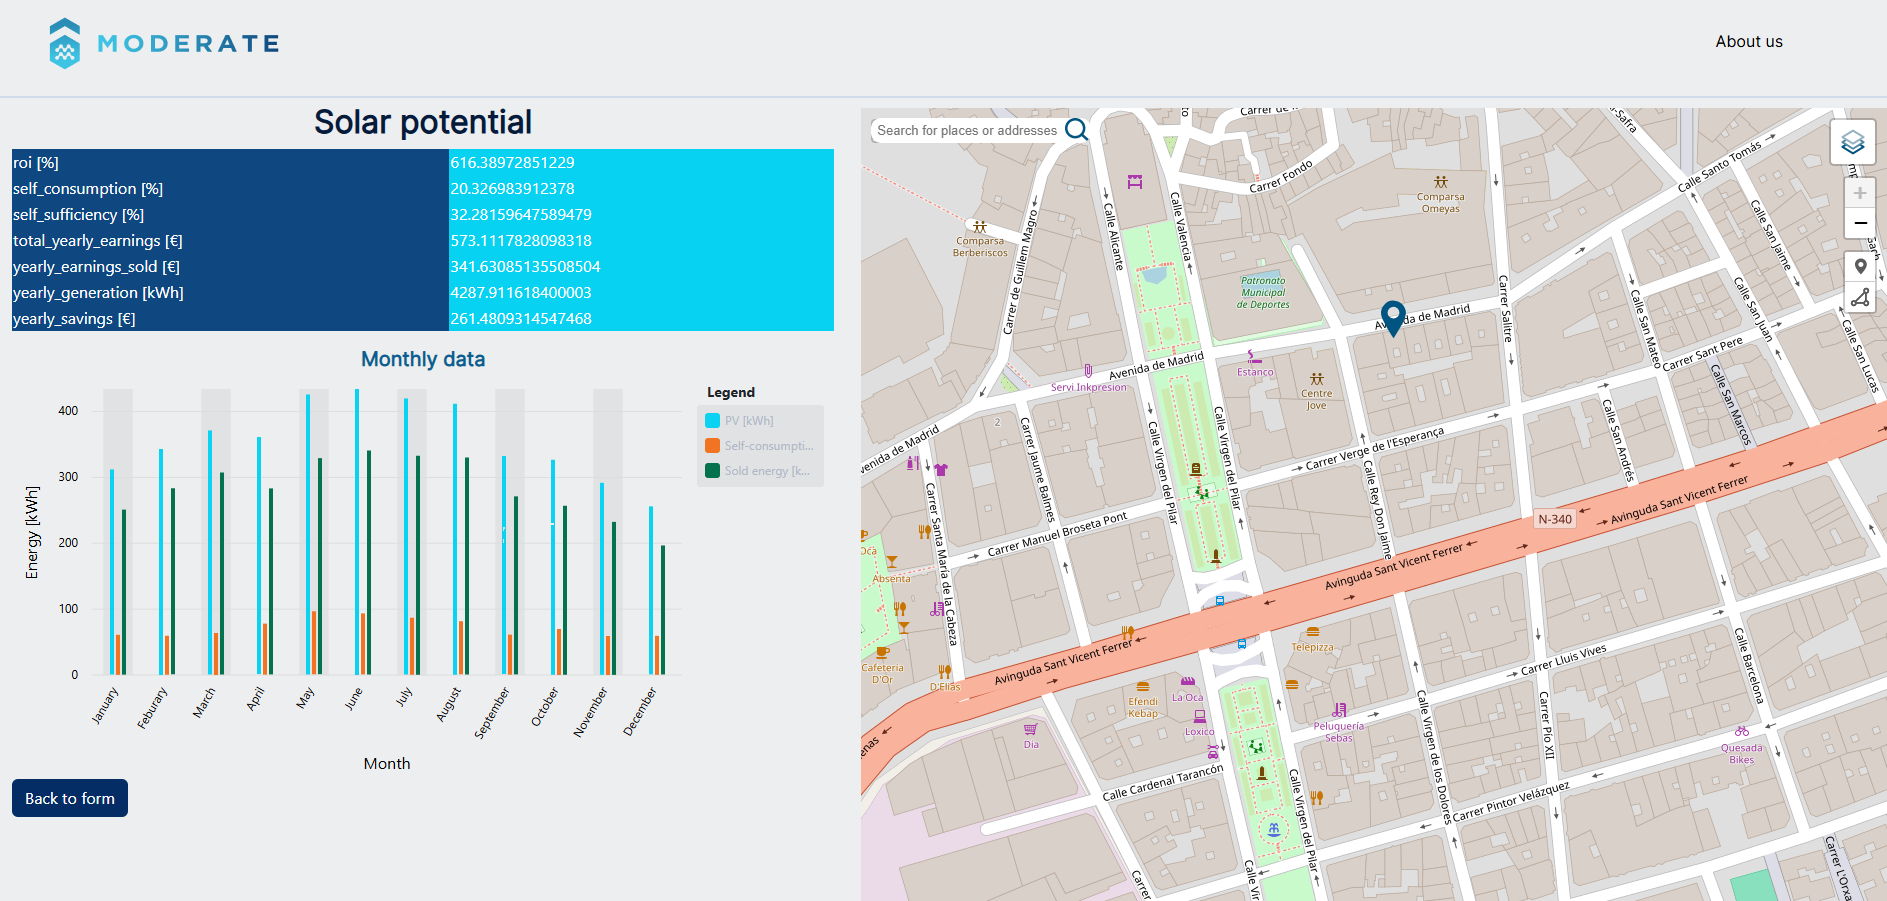This screenshot has height=901, width=1887.
Task: Click the cyan PV legend color swatch
Action: click(x=712, y=421)
